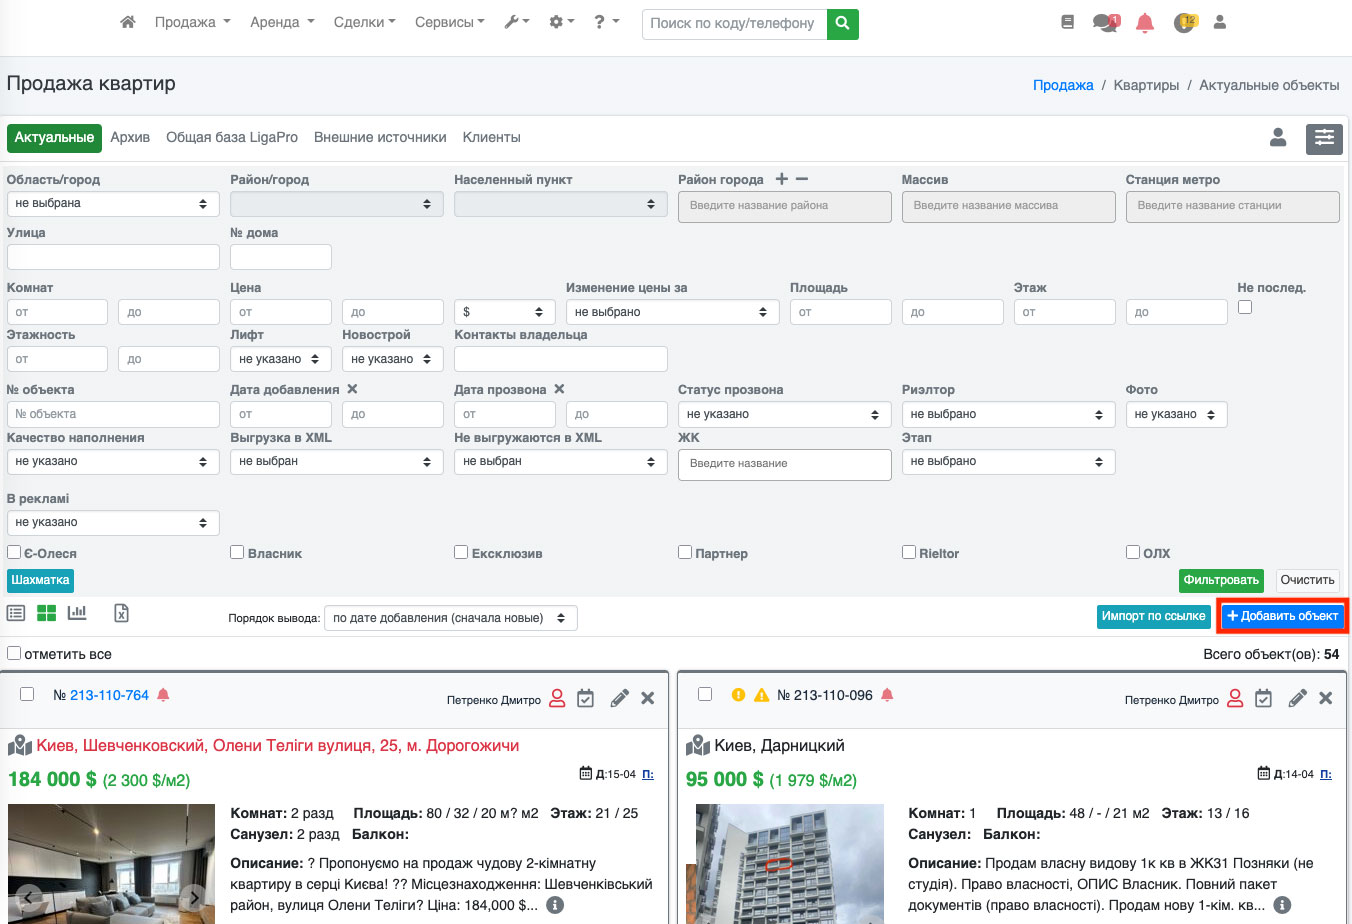The image size is (1352, 924).
Task: Open the statistics chart view
Action: click(x=77, y=613)
